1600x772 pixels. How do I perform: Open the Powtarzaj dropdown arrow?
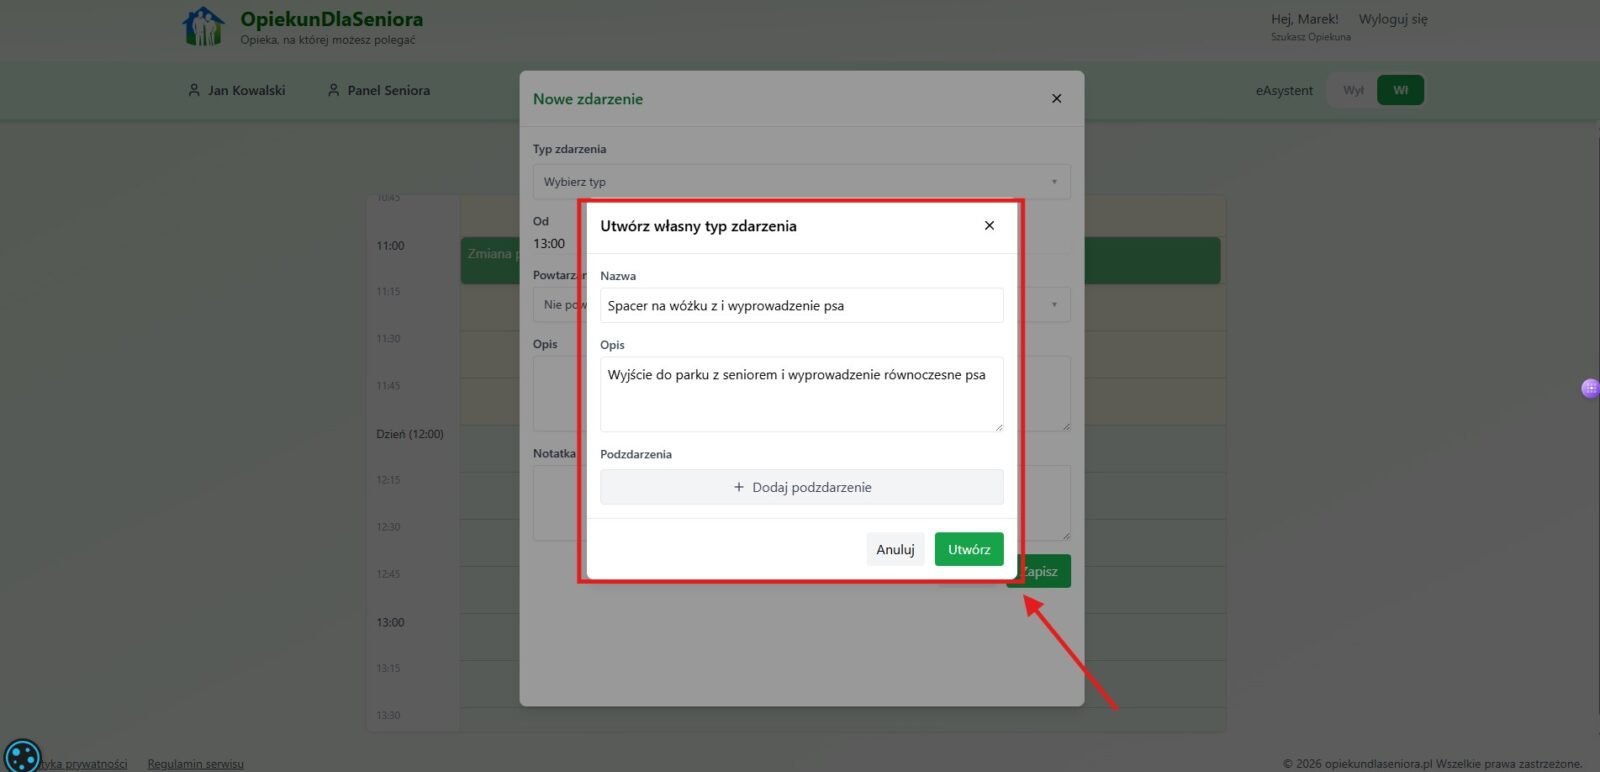click(1053, 305)
